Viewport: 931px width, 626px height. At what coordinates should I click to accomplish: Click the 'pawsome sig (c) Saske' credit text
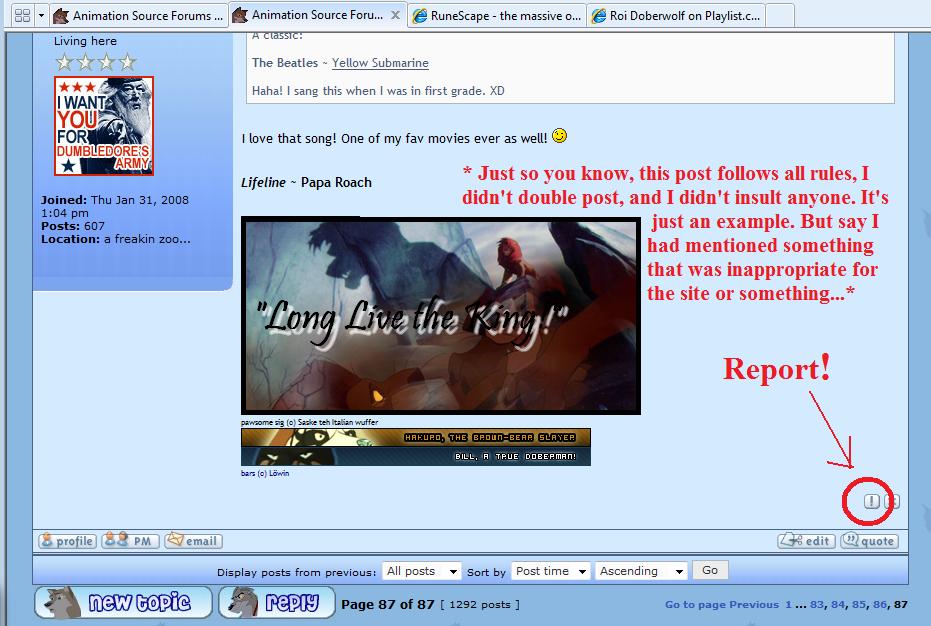[309, 422]
